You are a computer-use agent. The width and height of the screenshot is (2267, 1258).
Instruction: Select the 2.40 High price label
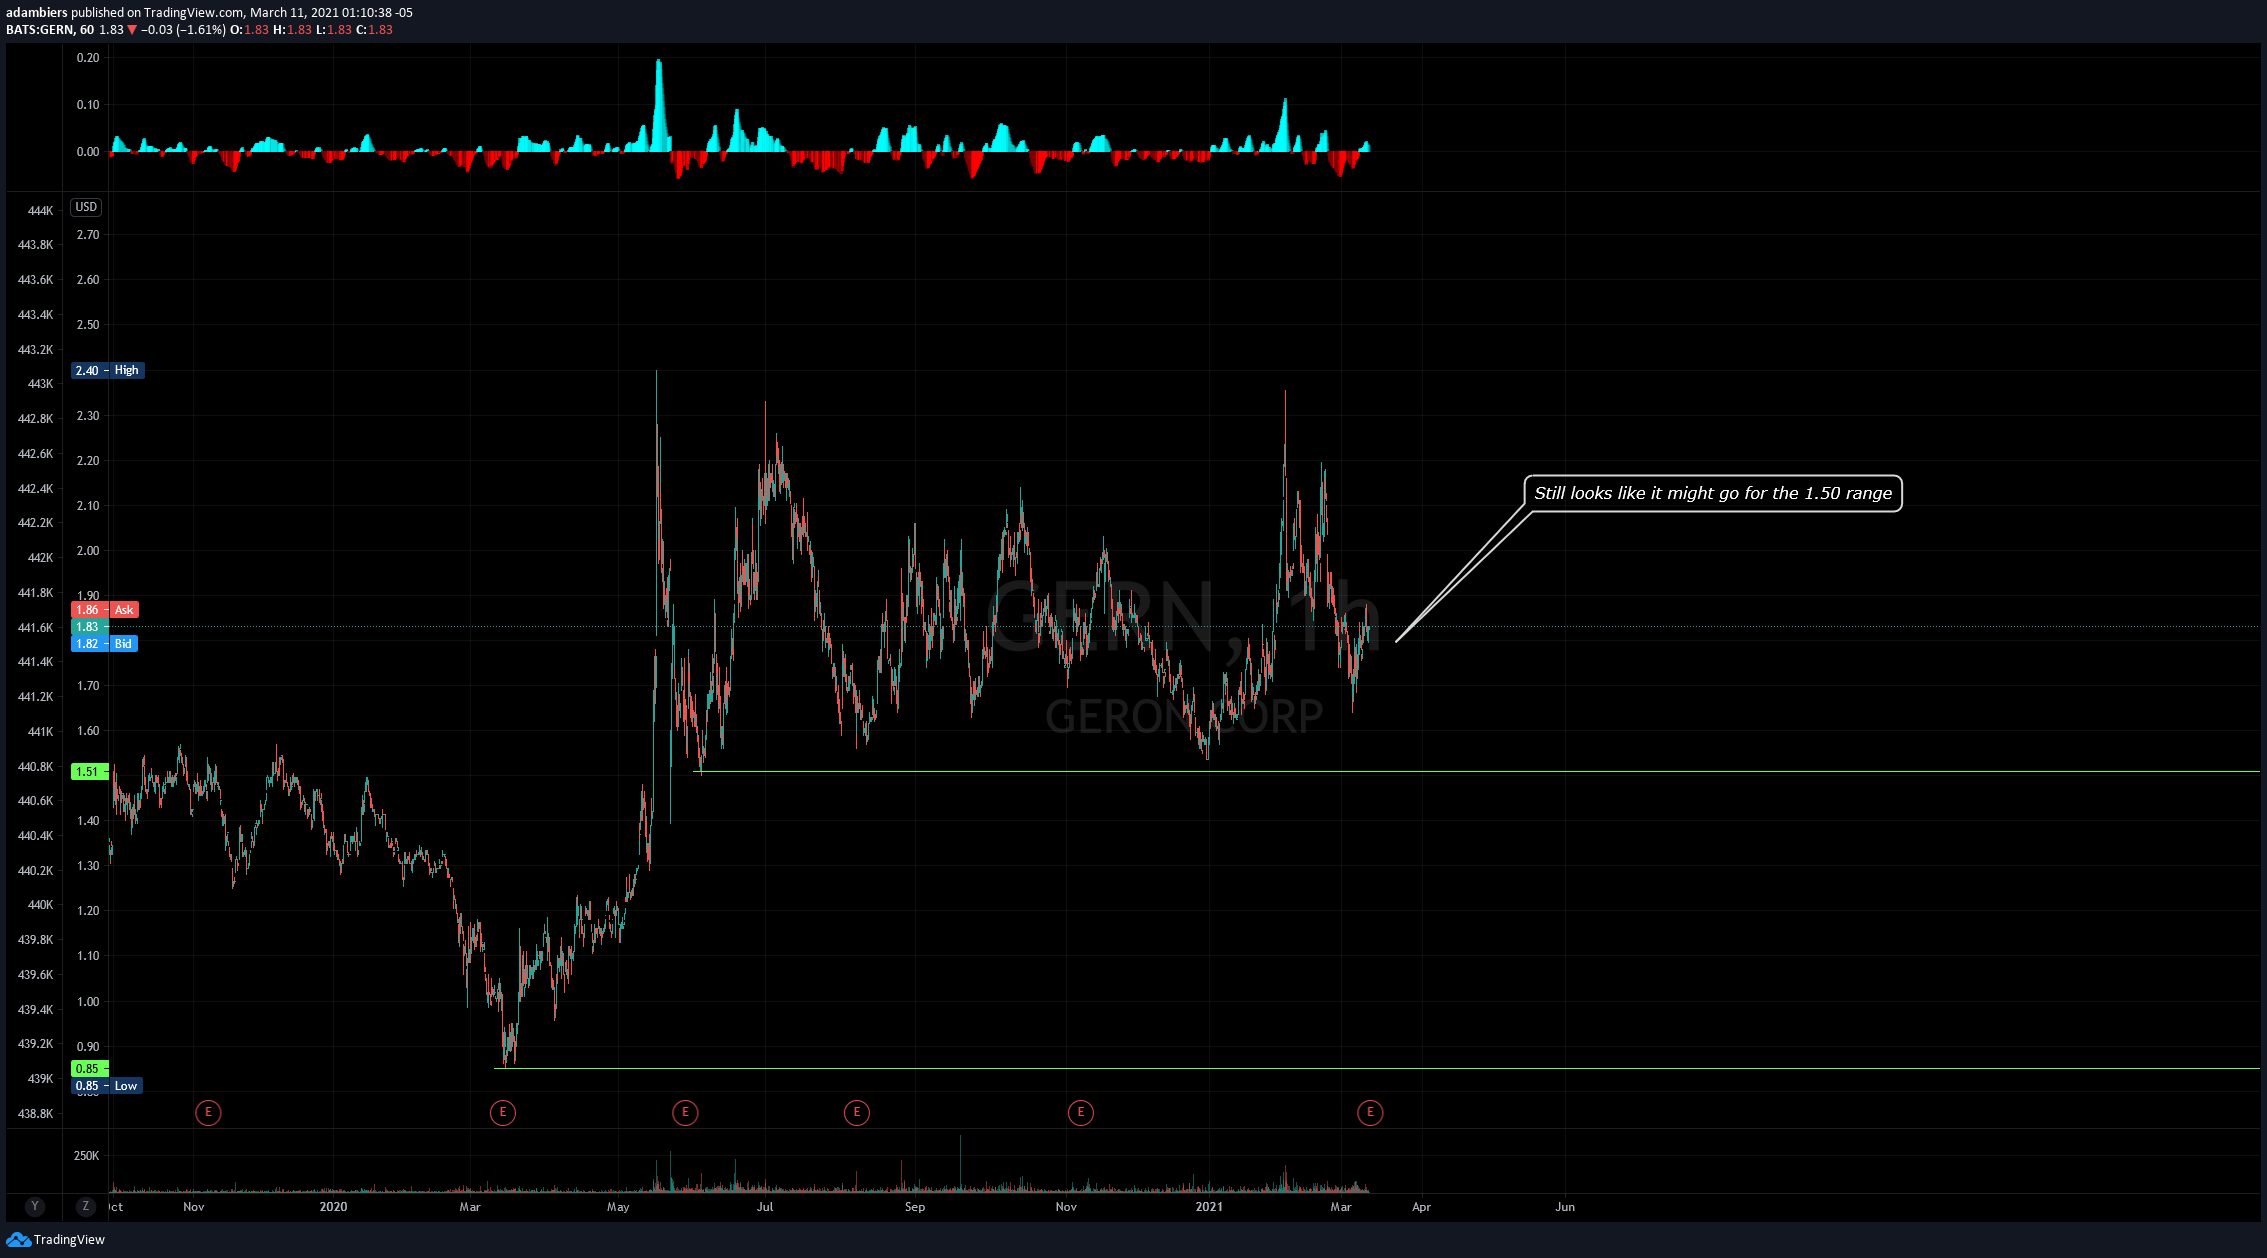click(108, 370)
